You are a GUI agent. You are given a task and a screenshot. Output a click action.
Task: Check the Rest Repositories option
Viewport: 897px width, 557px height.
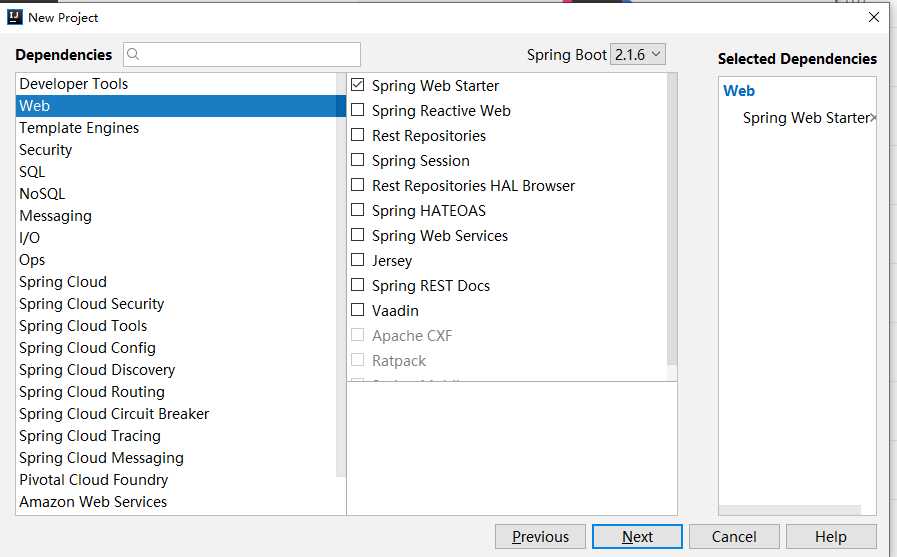coord(358,135)
